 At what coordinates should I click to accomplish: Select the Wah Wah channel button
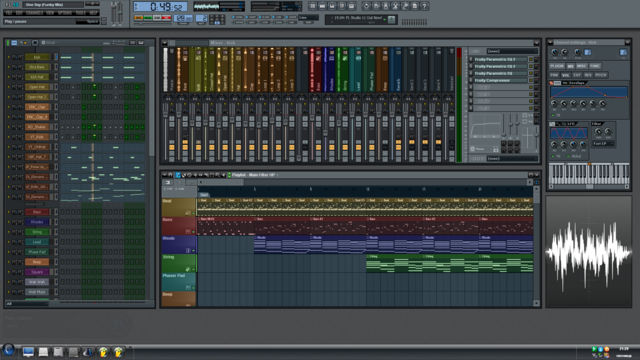[37, 282]
